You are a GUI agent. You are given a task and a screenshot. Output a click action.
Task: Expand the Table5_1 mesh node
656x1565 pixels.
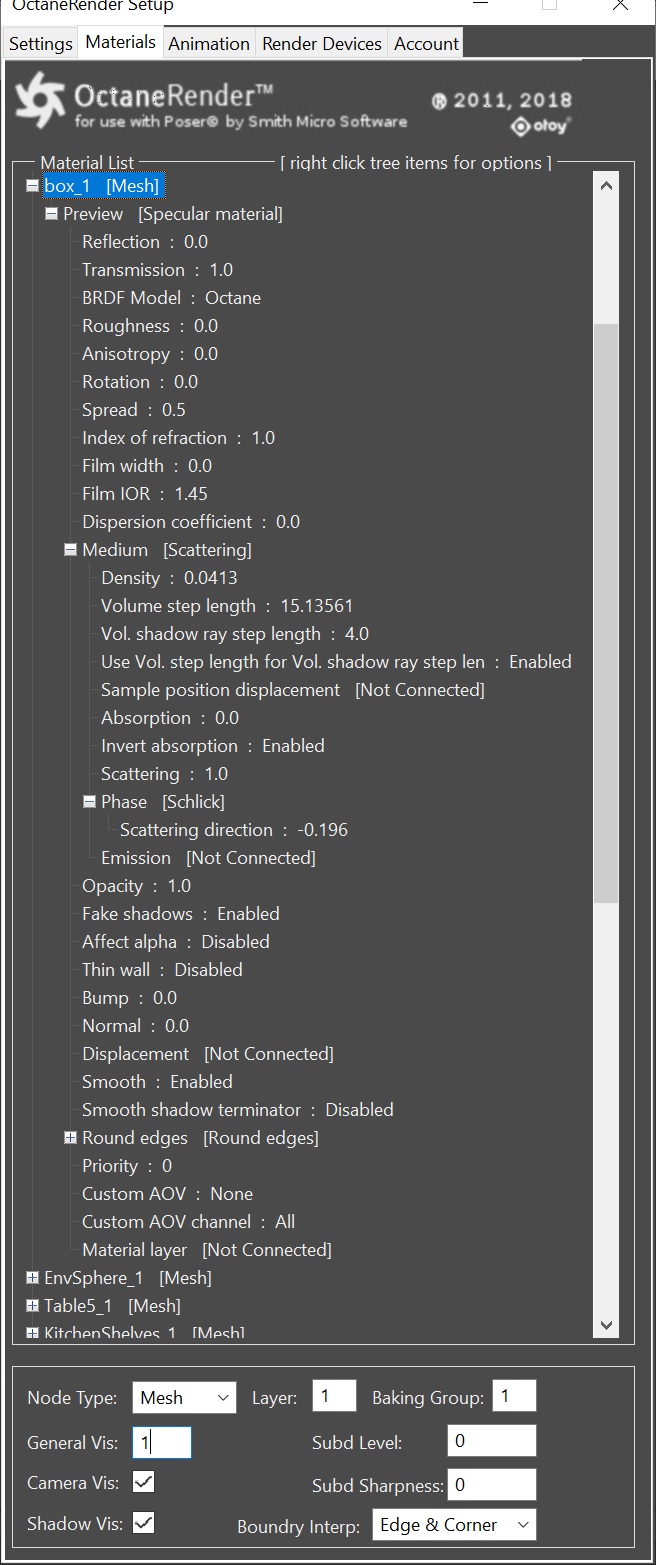tap(33, 1306)
